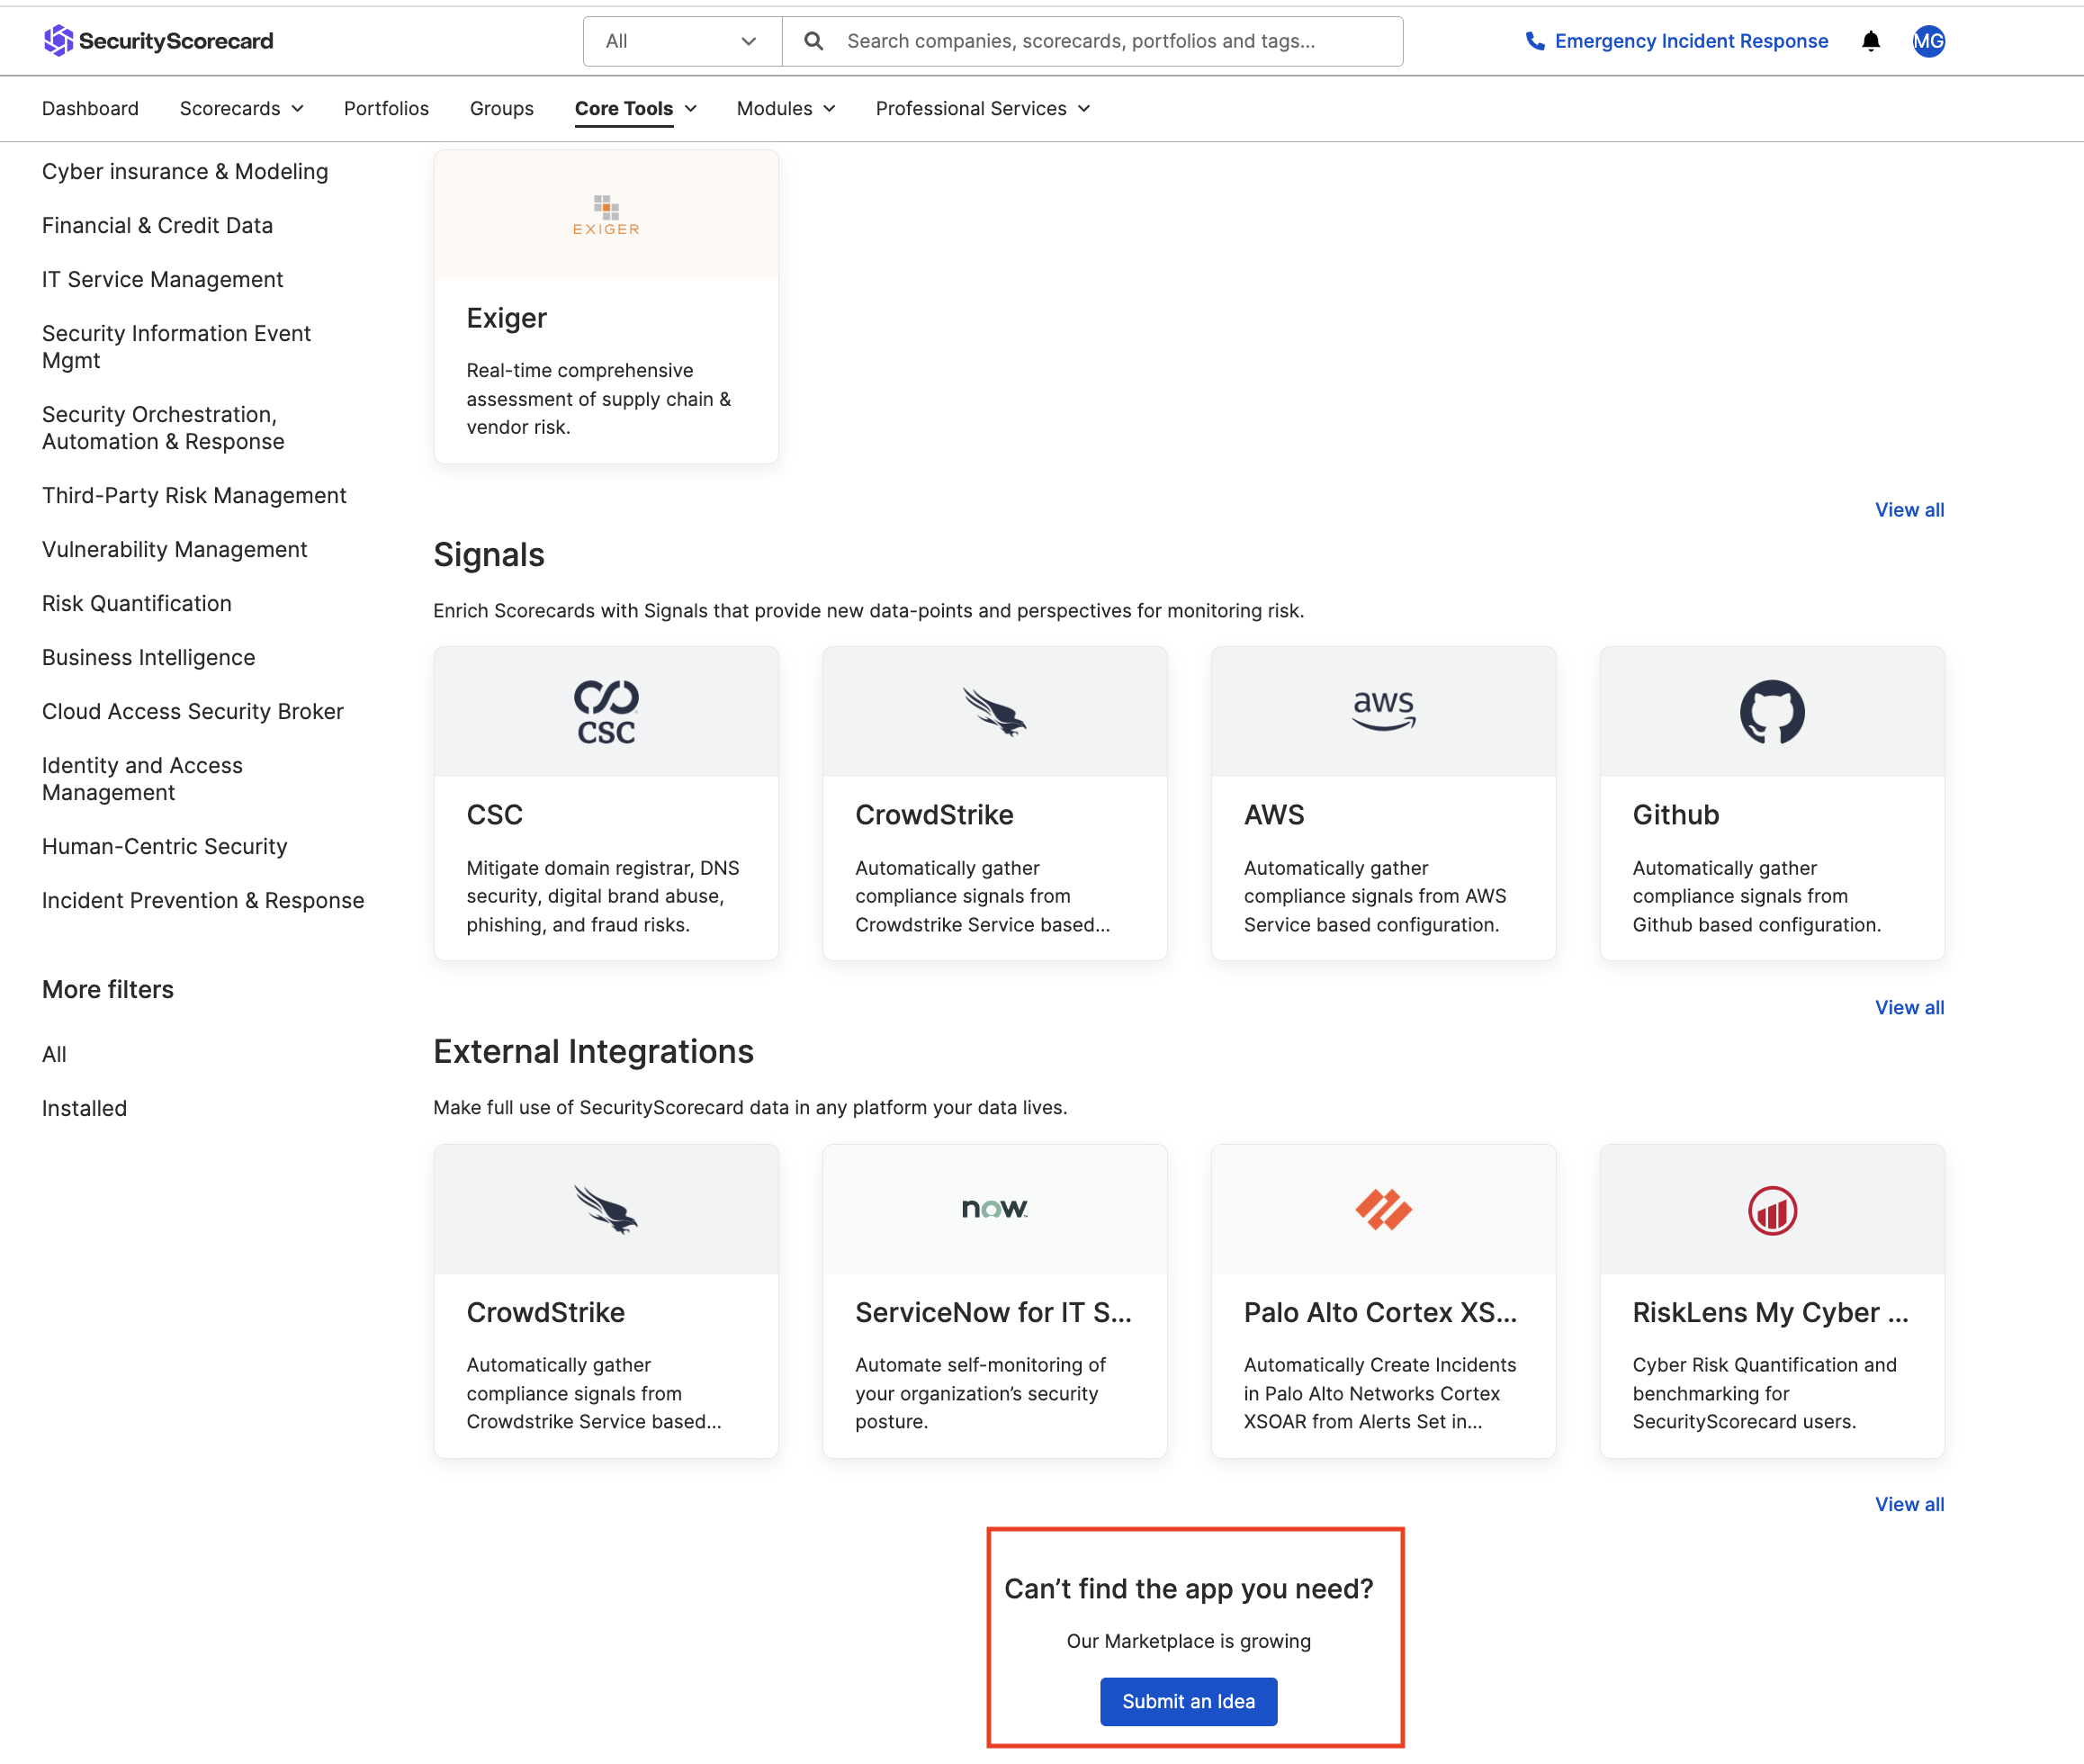The height and width of the screenshot is (1764, 2084).
Task: Click View all above the Signals section
Action: click(x=1909, y=510)
